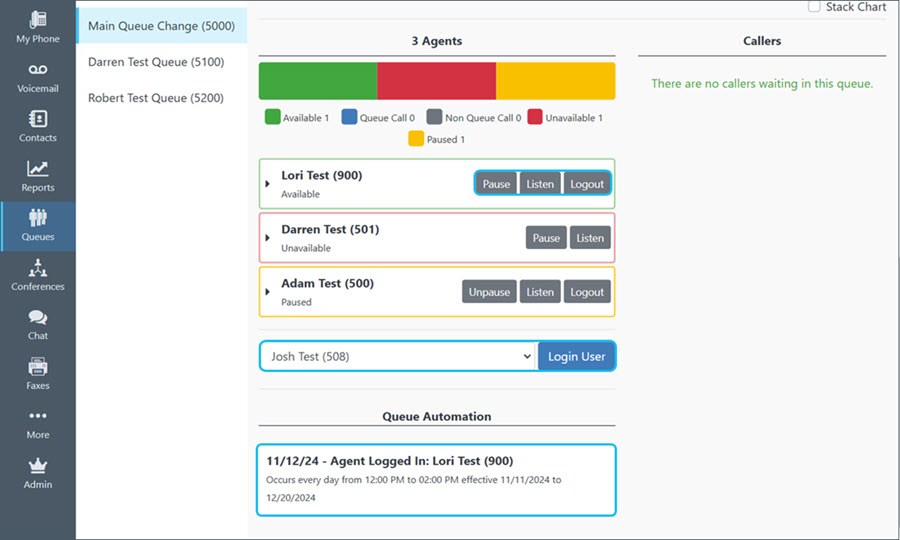This screenshot has width=900, height=540.
Task: Open the Faxes printer icon
Action: click(x=38, y=367)
